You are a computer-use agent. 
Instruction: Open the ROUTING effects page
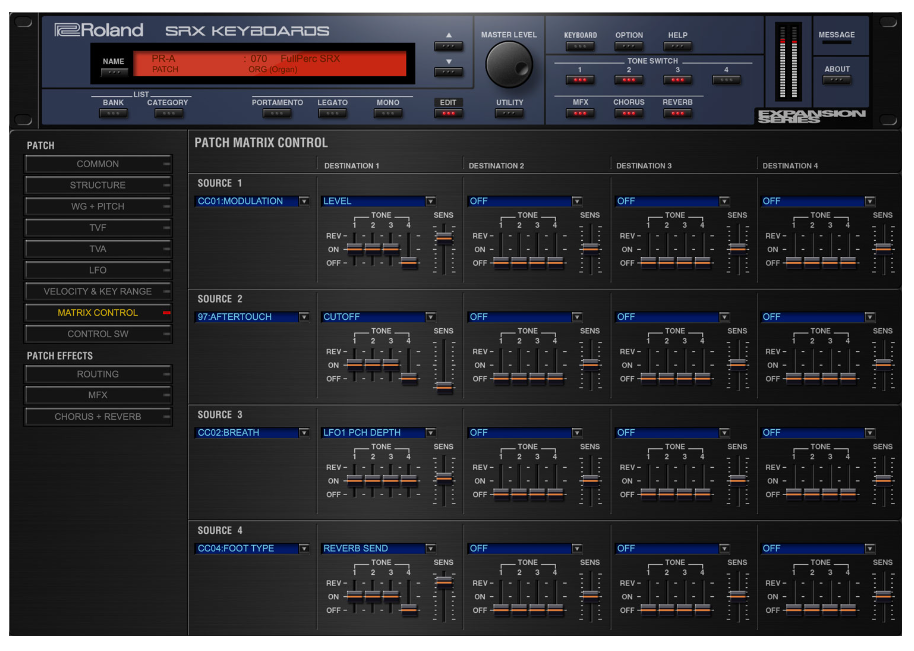(x=98, y=374)
